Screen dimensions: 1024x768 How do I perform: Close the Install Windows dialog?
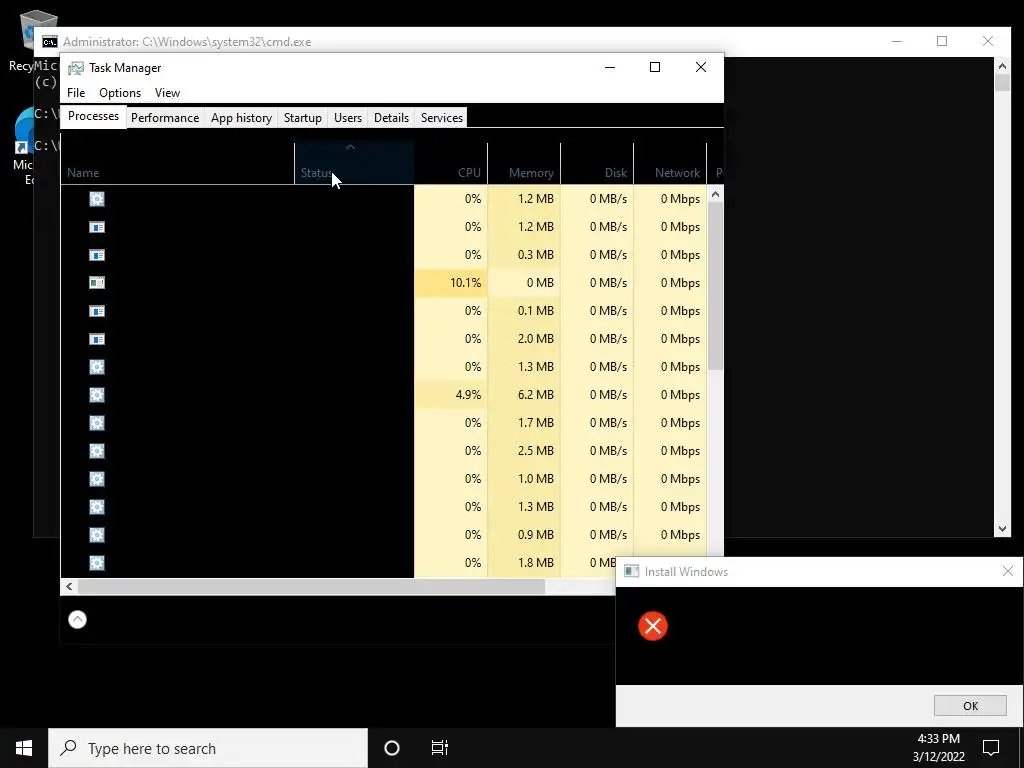pyautogui.click(x=1008, y=571)
